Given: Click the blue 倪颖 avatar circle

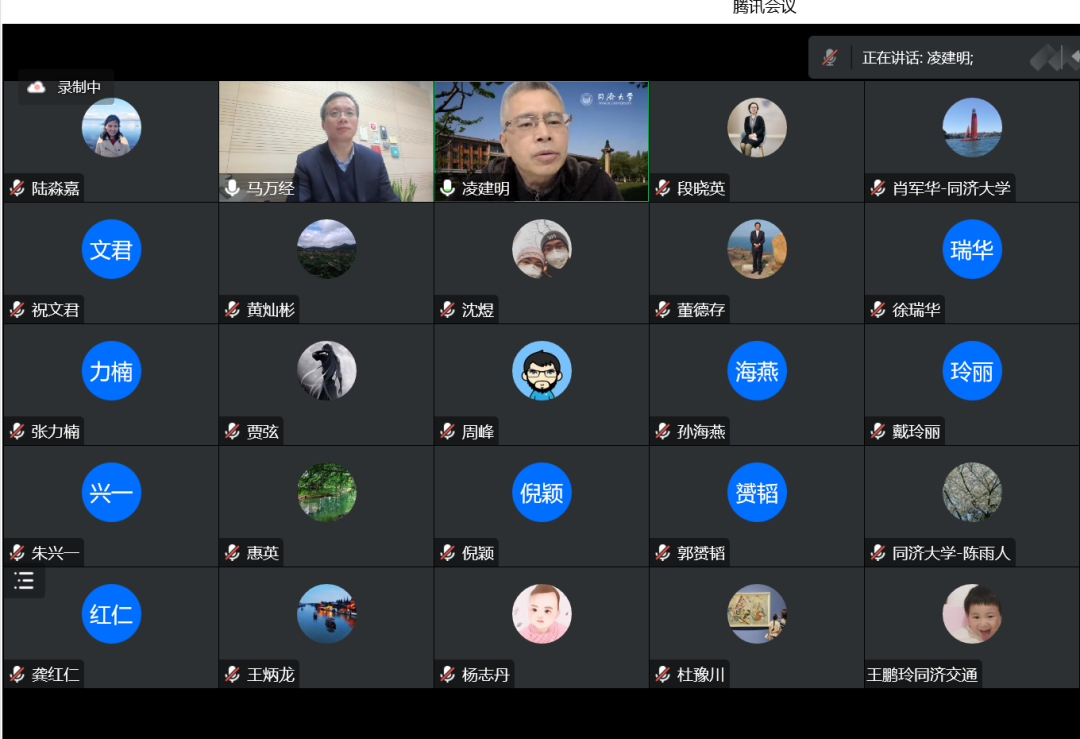Looking at the screenshot, I should coord(541,493).
